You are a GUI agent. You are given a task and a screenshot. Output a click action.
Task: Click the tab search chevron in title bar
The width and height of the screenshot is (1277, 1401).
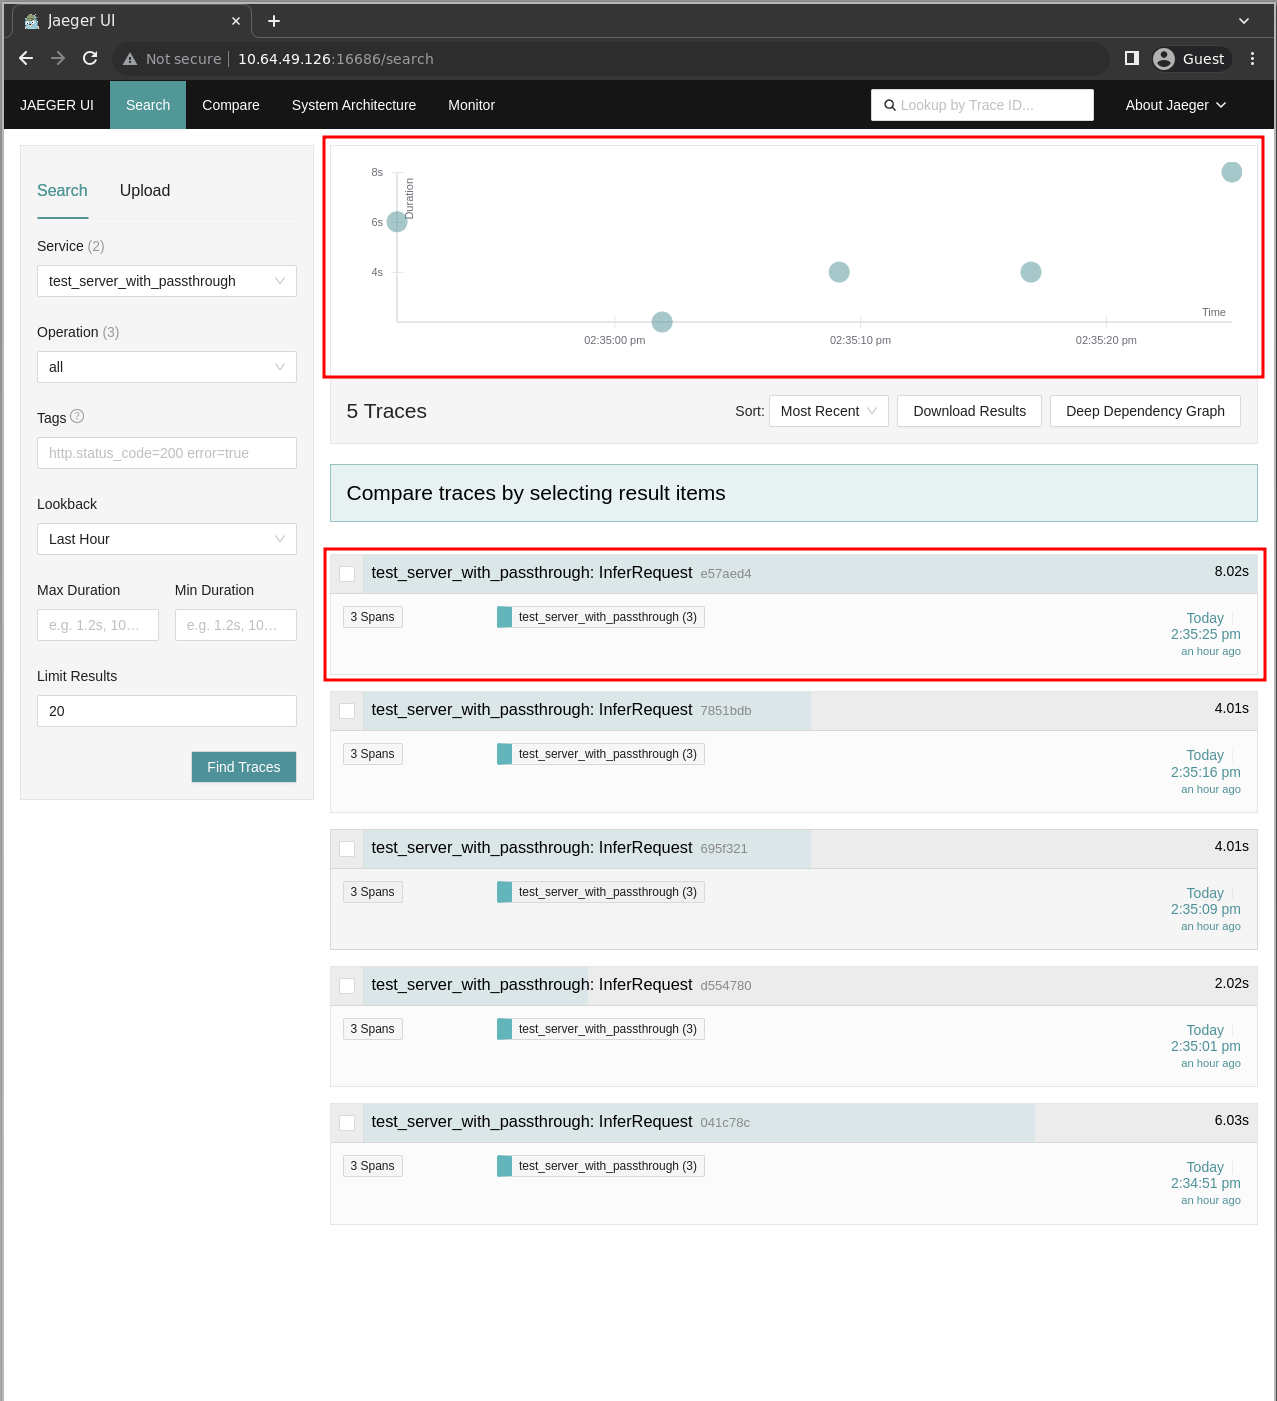click(1244, 21)
